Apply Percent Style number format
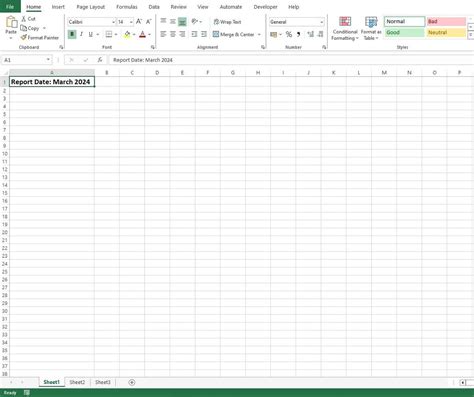The height and width of the screenshot is (397, 474). click(x=289, y=34)
